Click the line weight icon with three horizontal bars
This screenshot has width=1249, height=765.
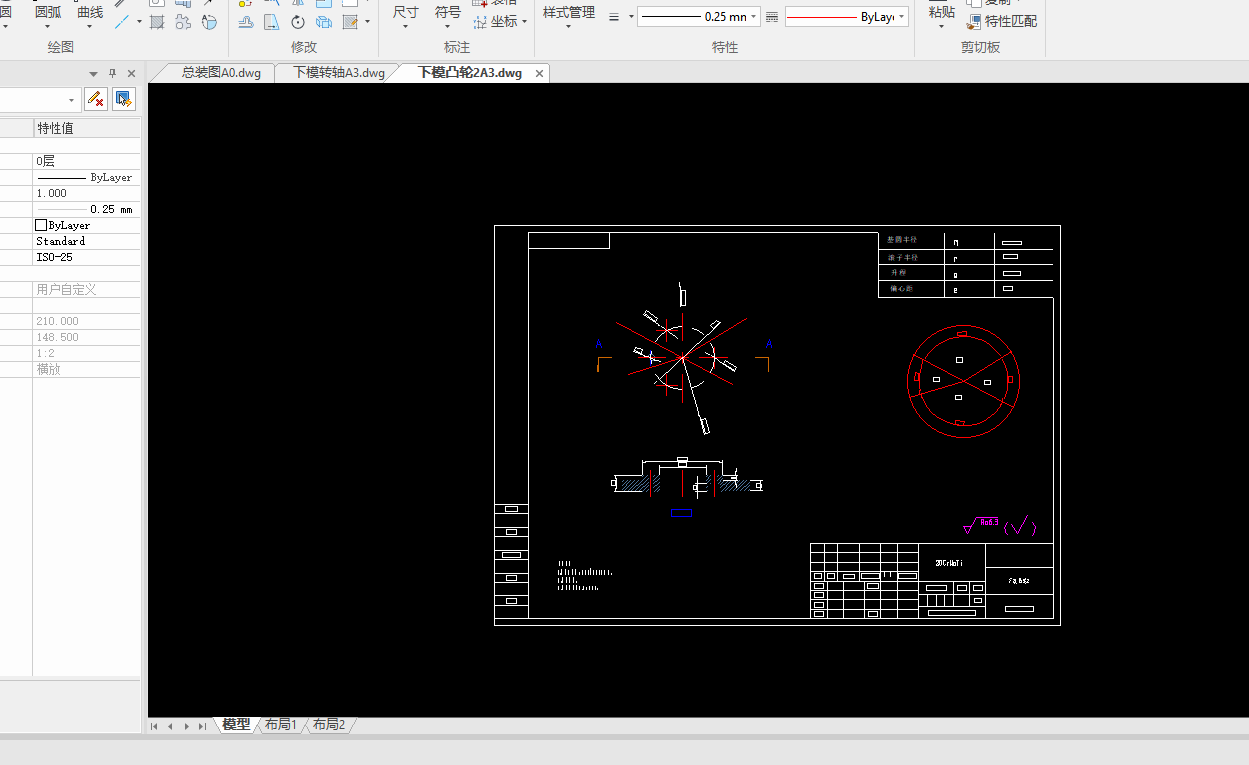[x=615, y=17]
